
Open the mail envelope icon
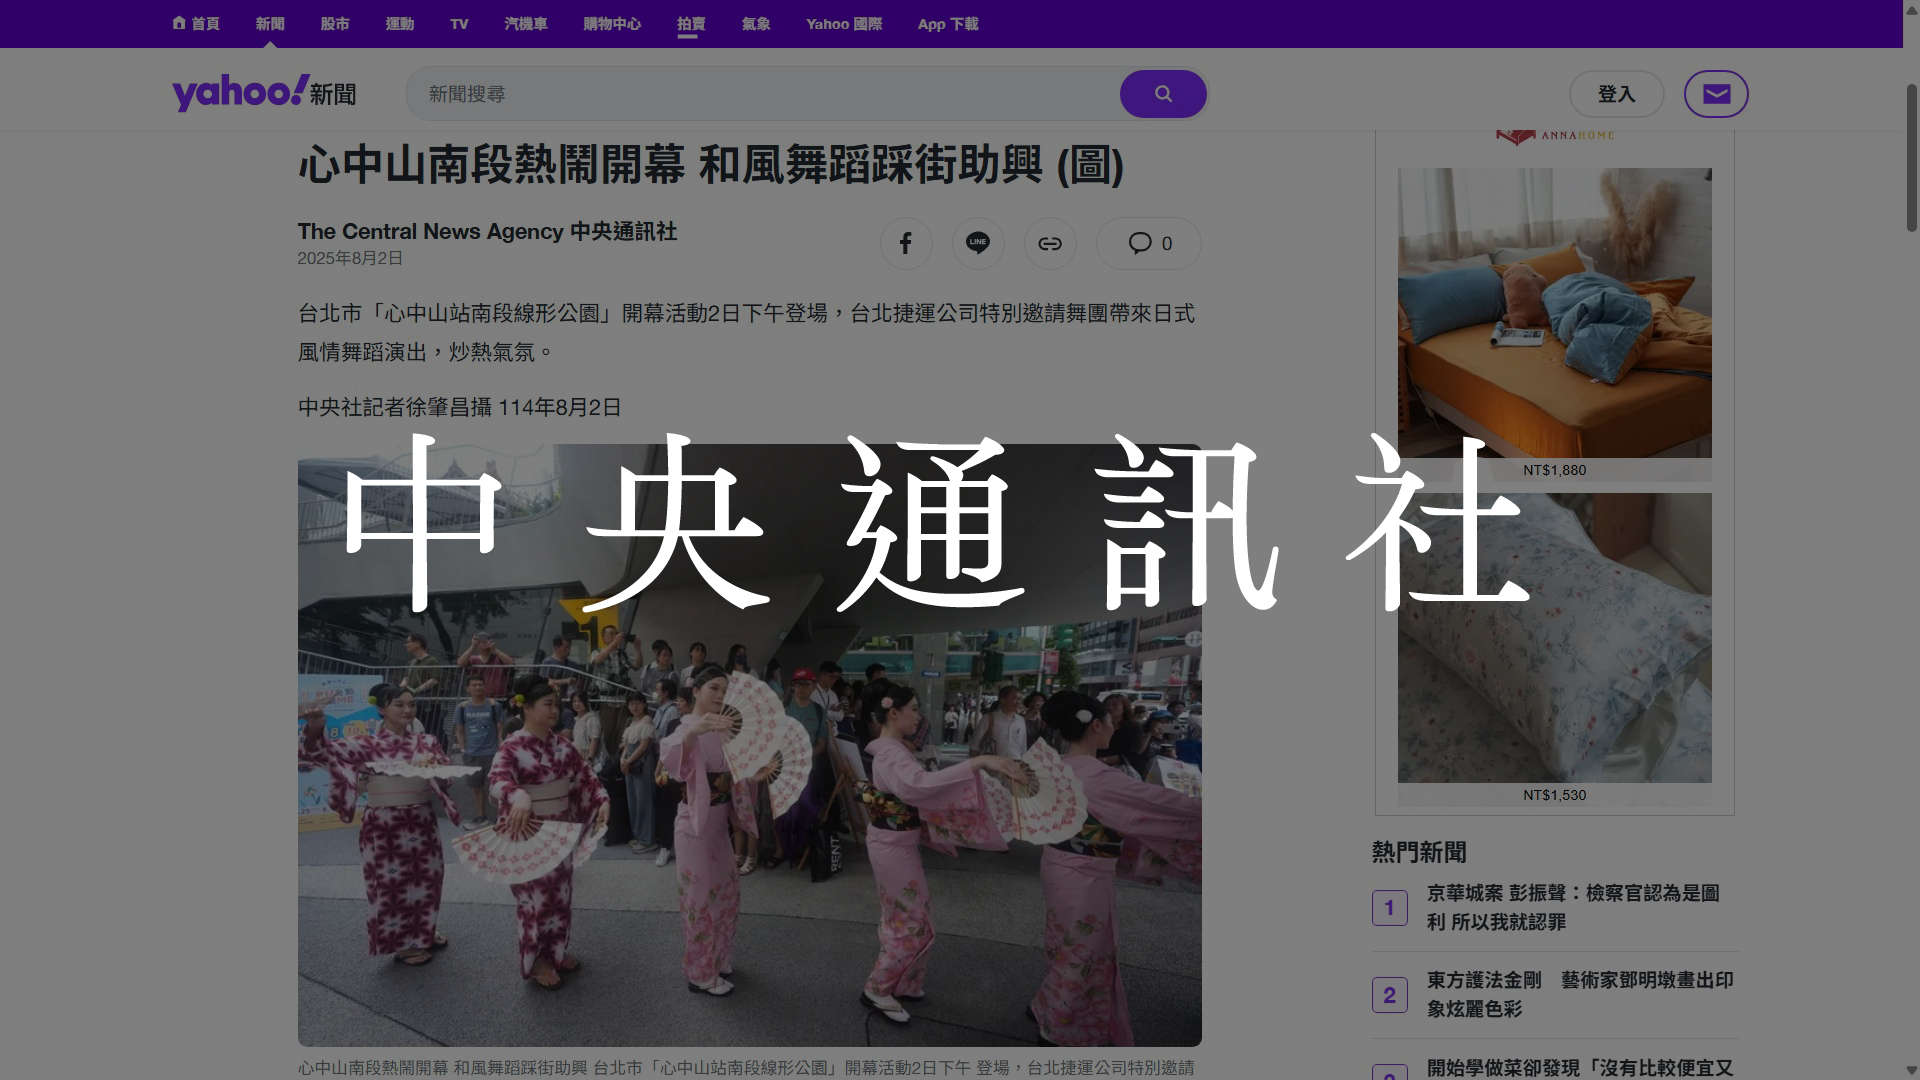coord(1715,94)
